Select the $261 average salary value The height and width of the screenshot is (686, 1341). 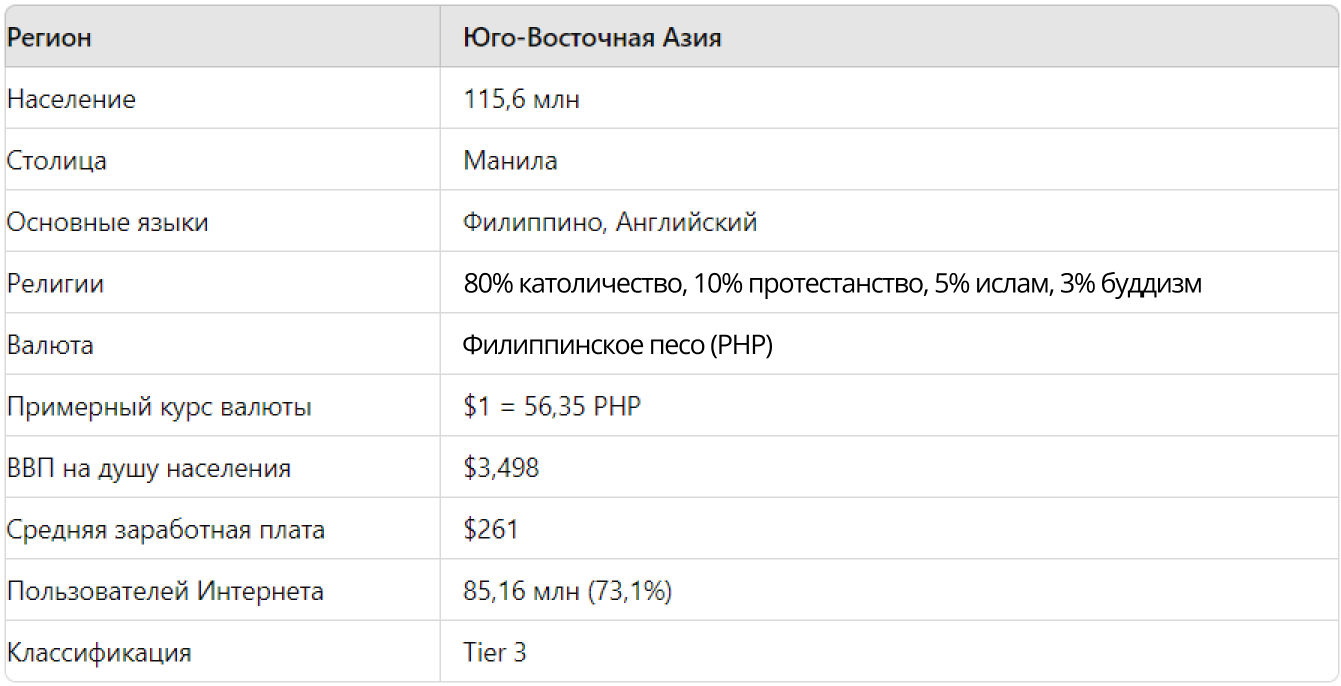click(491, 530)
